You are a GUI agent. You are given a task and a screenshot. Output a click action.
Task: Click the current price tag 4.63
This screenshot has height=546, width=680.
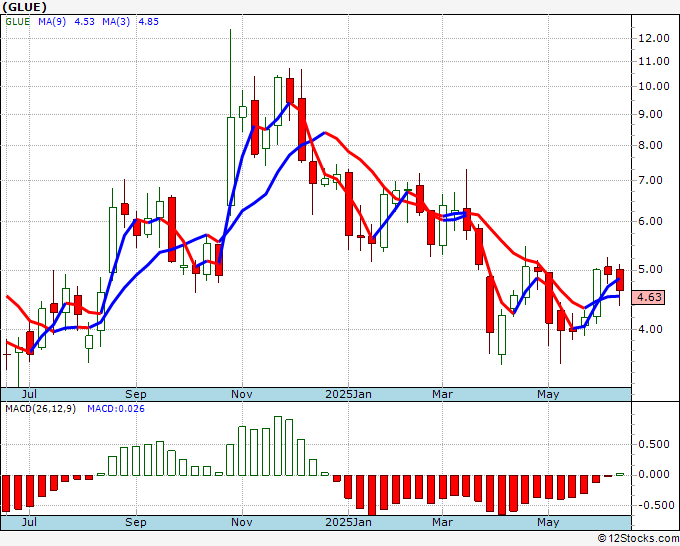point(648,298)
